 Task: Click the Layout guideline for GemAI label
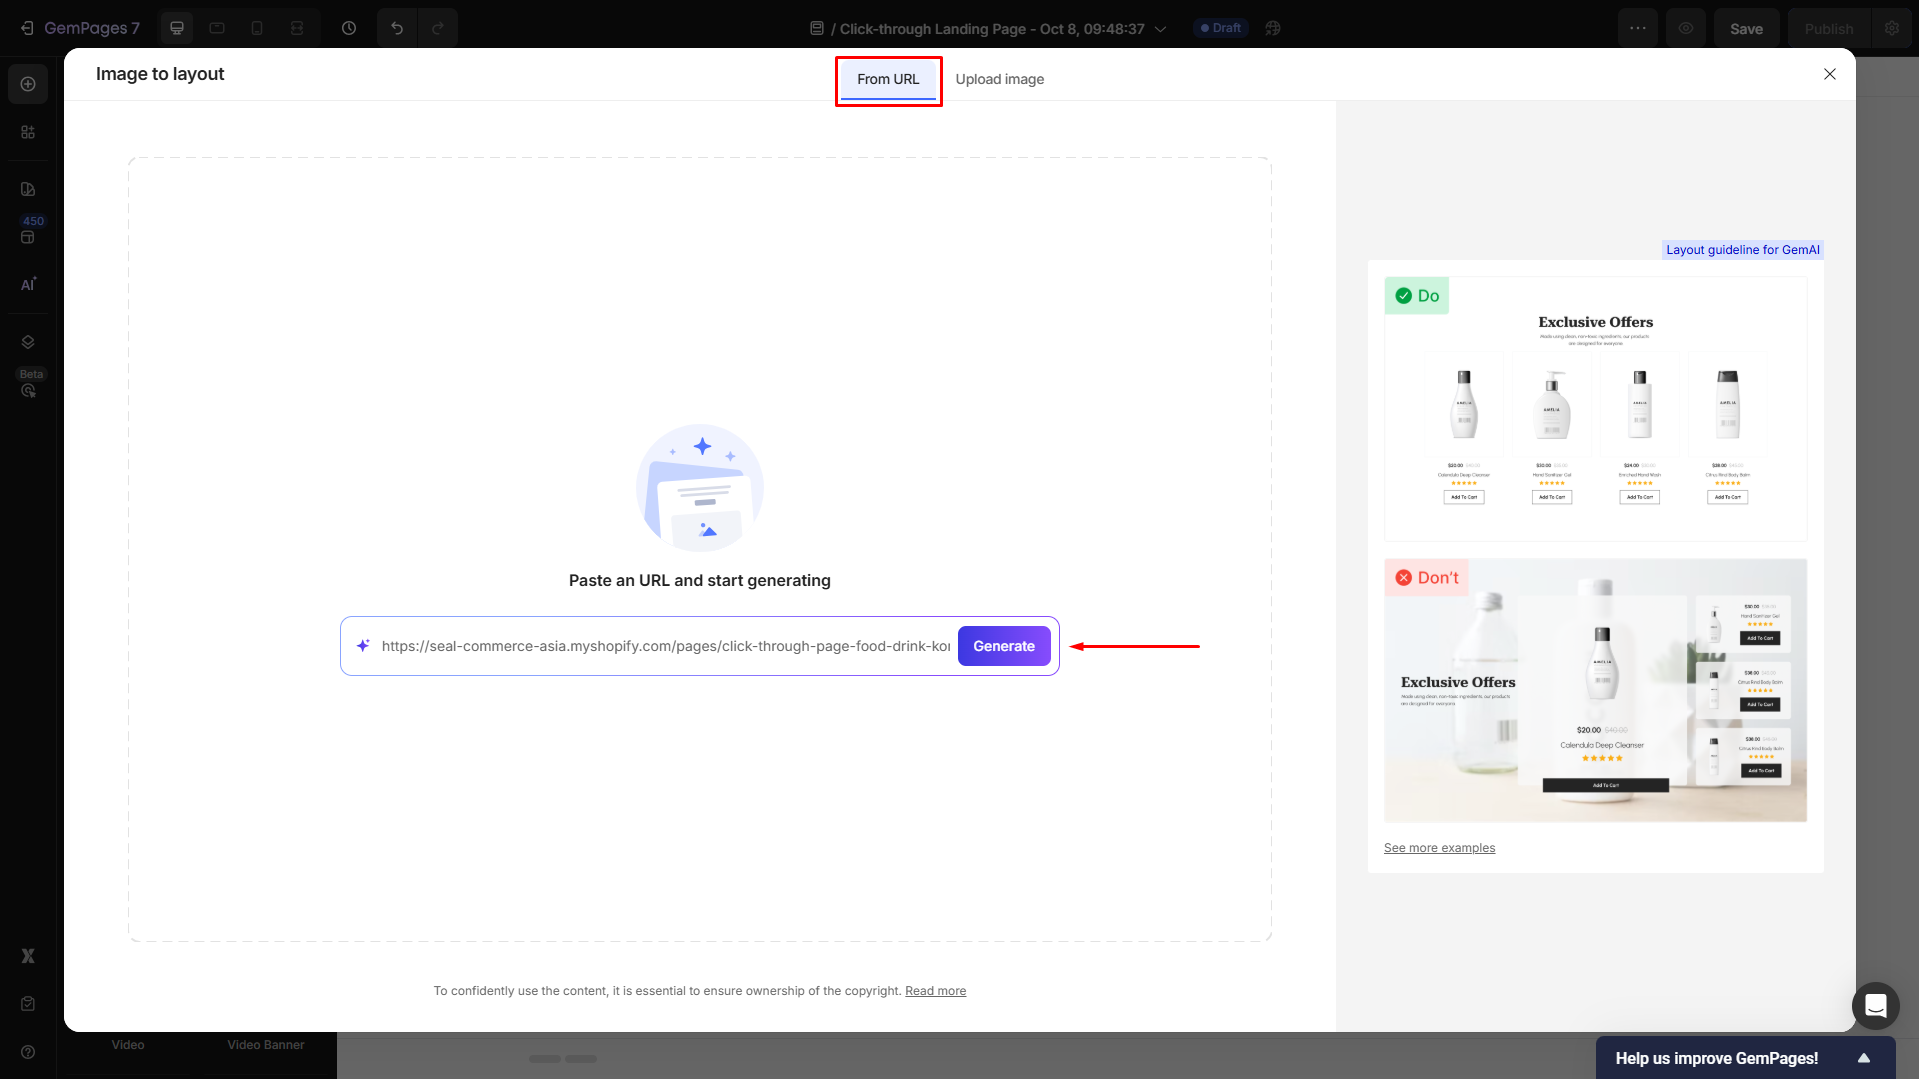coord(1742,250)
